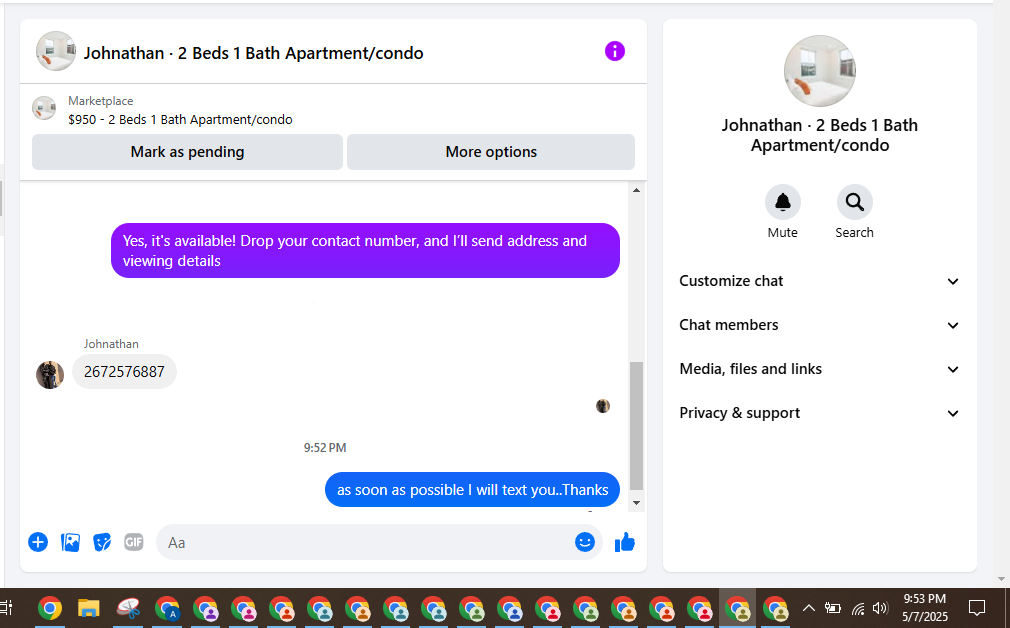Open File Explorer from the taskbar
Viewport: 1010px width, 628px height.
click(x=88, y=608)
